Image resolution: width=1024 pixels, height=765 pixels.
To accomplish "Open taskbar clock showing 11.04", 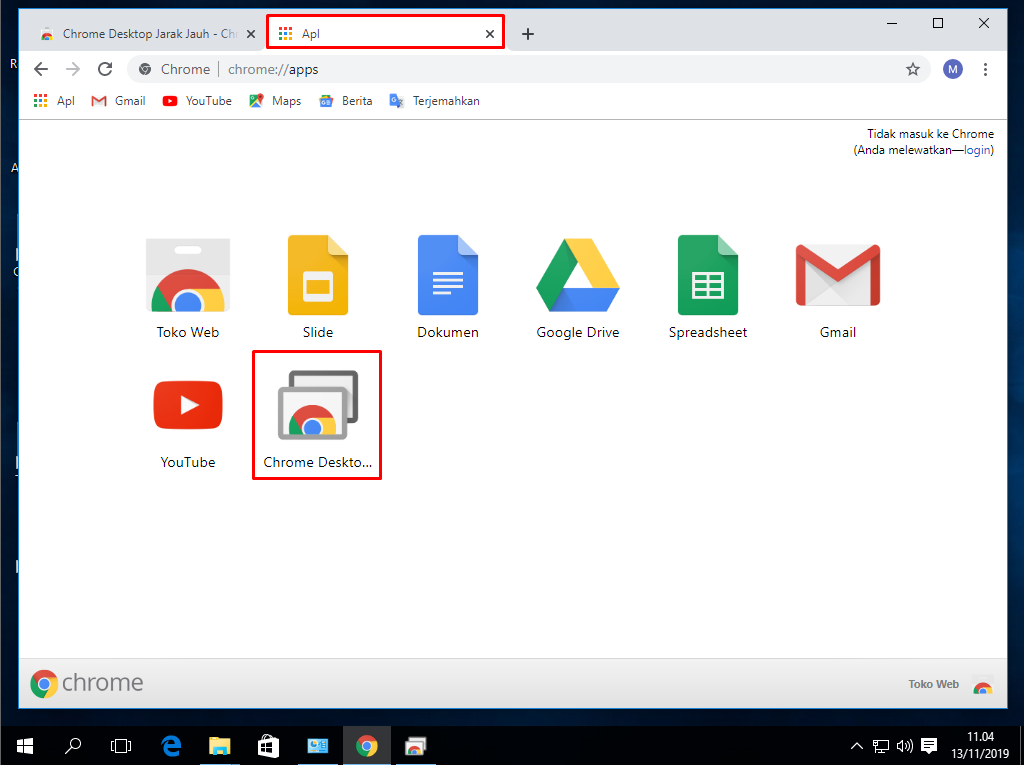I will click(980, 745).
